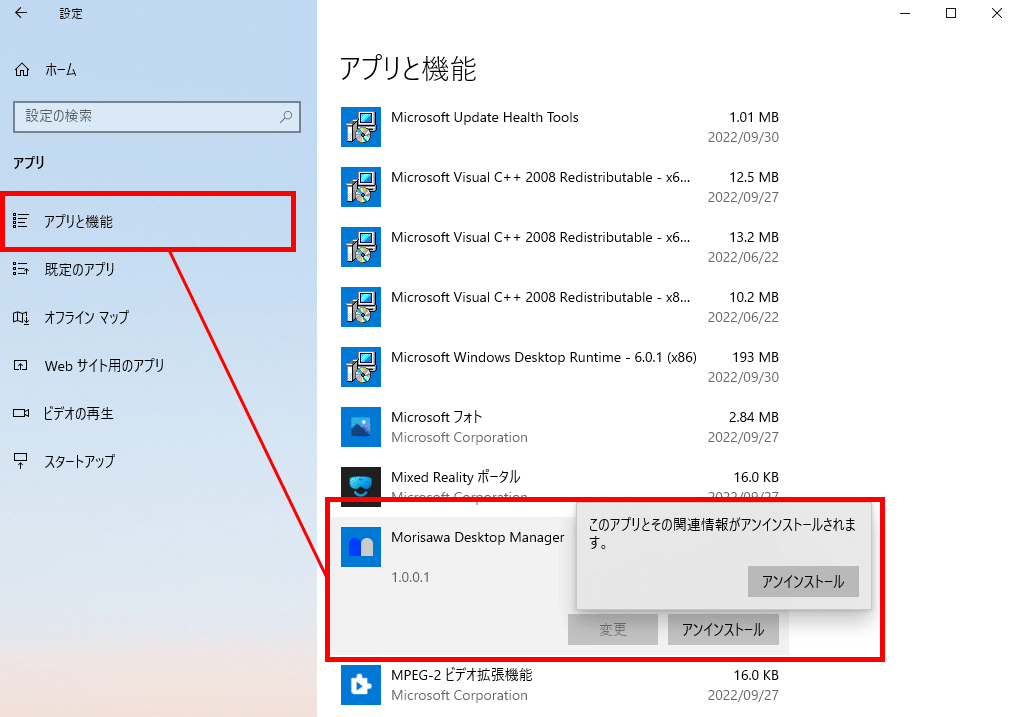Click アンインストール button below Morisawa entry
The width and height of the screenshot is (1013, 717).
point(723,630)
